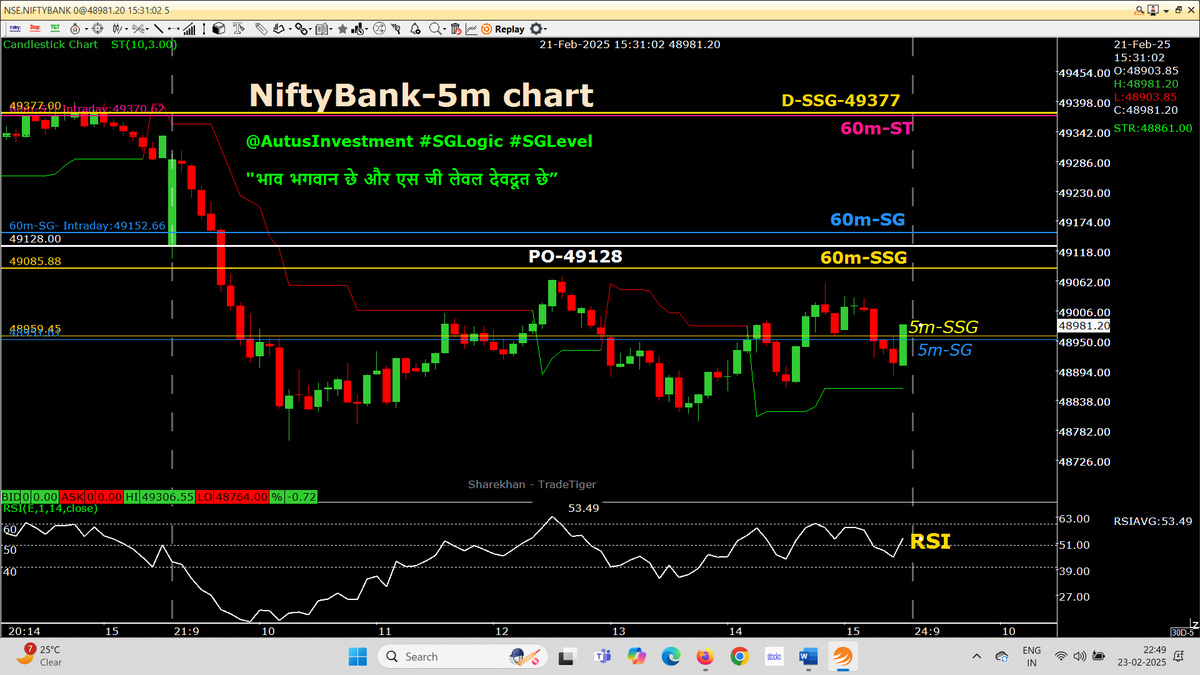The width and height of the screenshot is (1200, 675).
Task: Click the paperclip attach icon
Action: coord(260,29)
